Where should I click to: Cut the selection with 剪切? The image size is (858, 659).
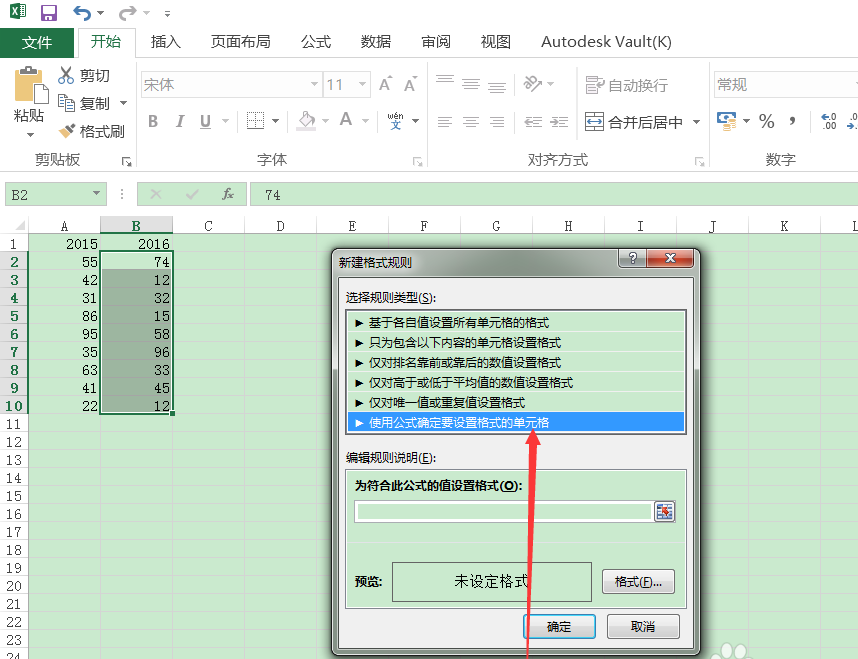pos(84,75)
